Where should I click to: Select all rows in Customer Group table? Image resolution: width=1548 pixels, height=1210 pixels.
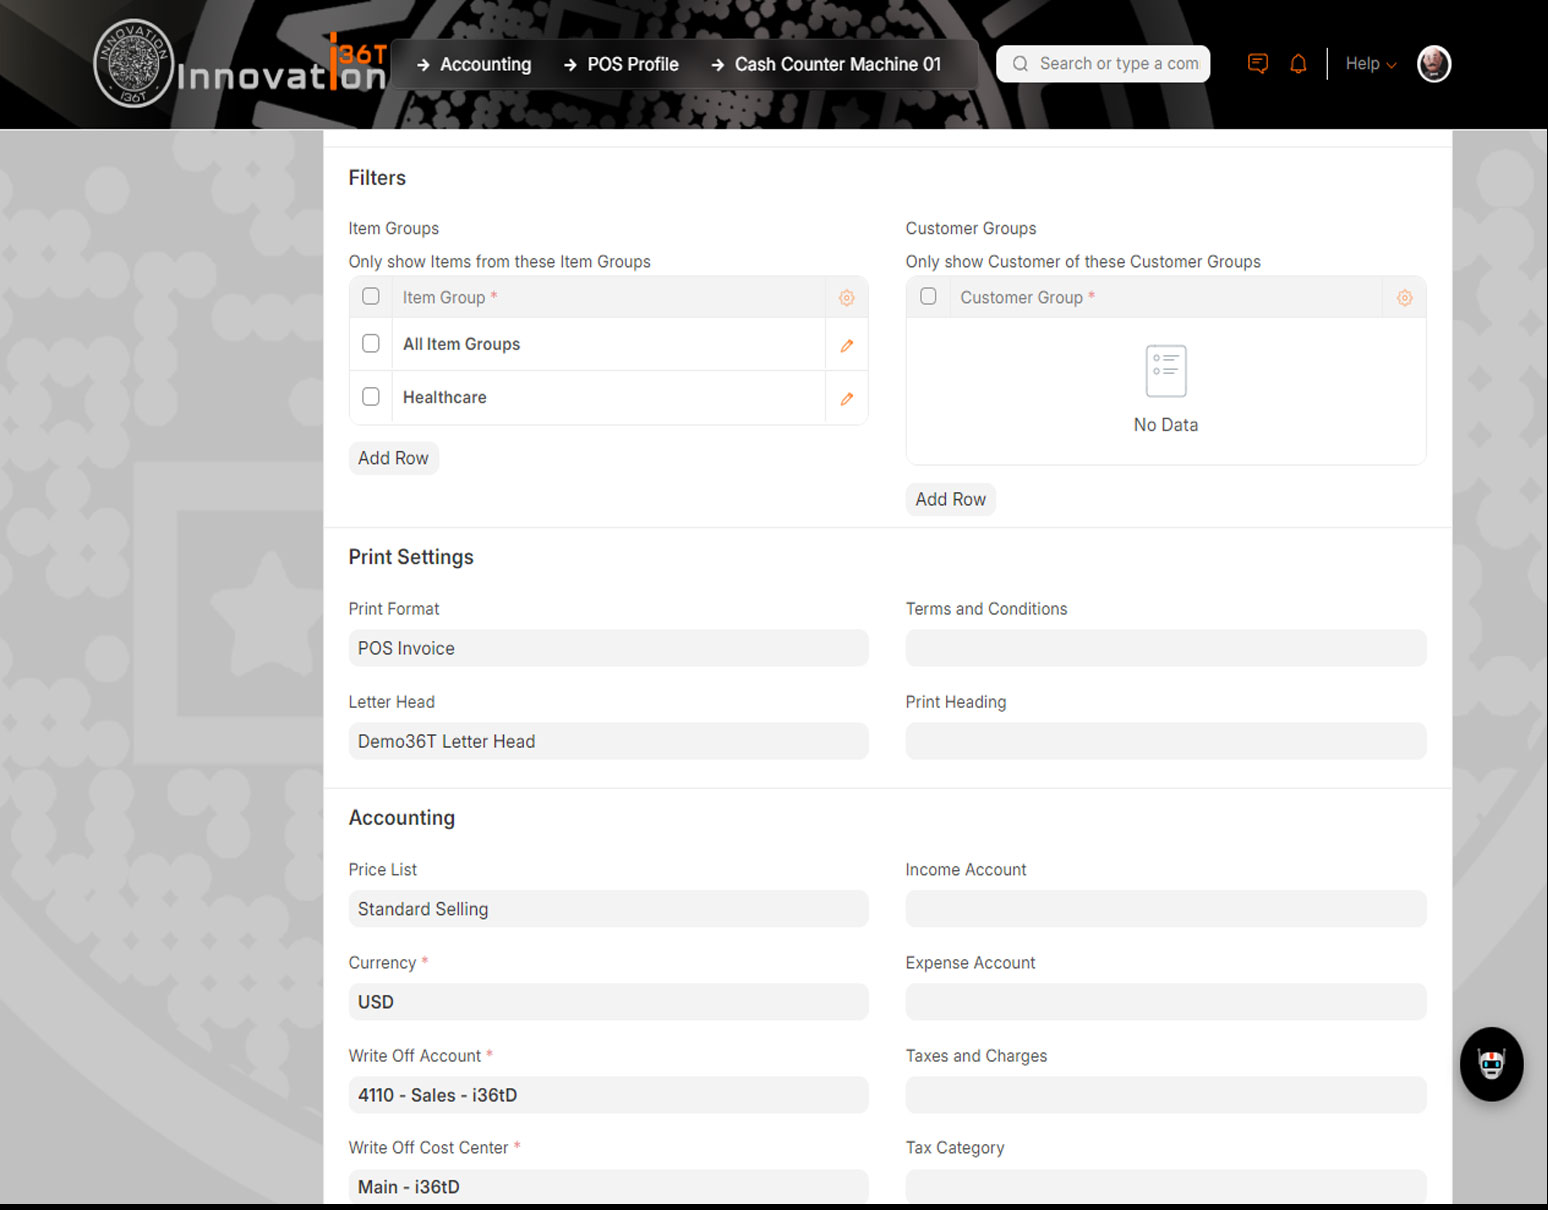tap(928, 297)
